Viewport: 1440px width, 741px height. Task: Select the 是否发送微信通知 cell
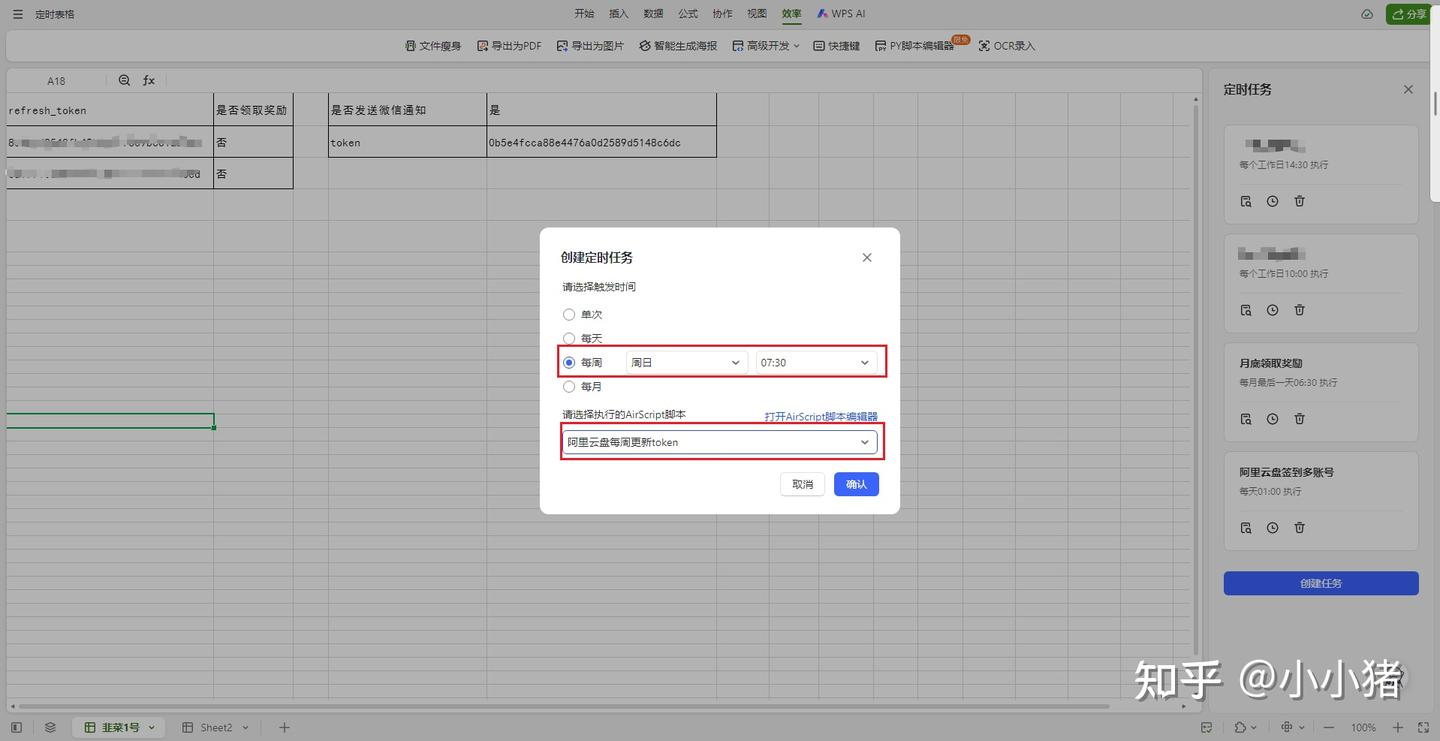408,110
